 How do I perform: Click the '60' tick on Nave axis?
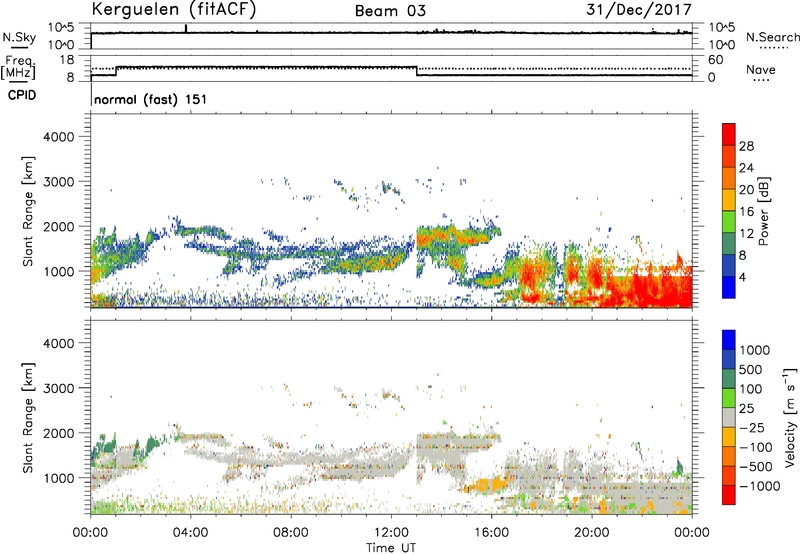point(715,60)
